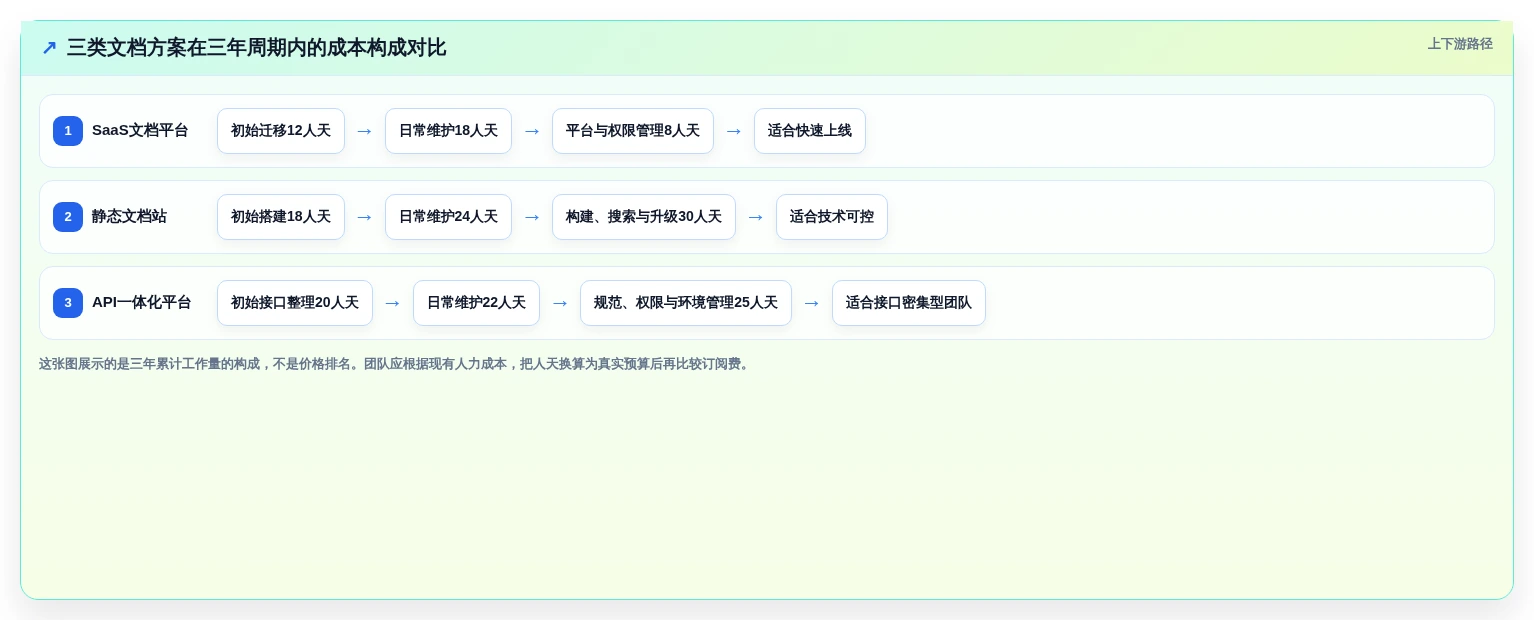Click the number 3 badge for API一体化平台
The width and height of the screenshot is (1534, 620).
coord(68,303)
